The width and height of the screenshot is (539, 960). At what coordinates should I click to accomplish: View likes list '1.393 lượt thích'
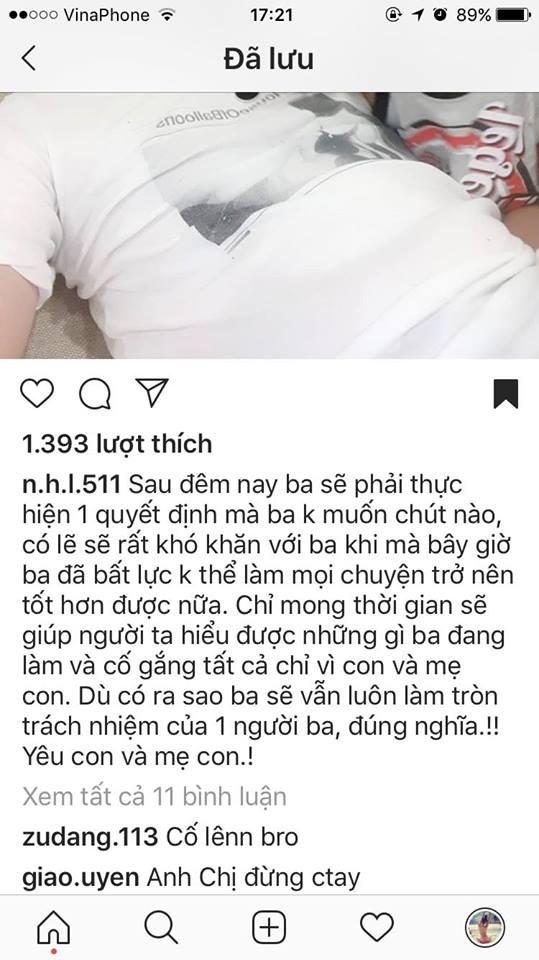pyautogui.click(x=117, y=444)
